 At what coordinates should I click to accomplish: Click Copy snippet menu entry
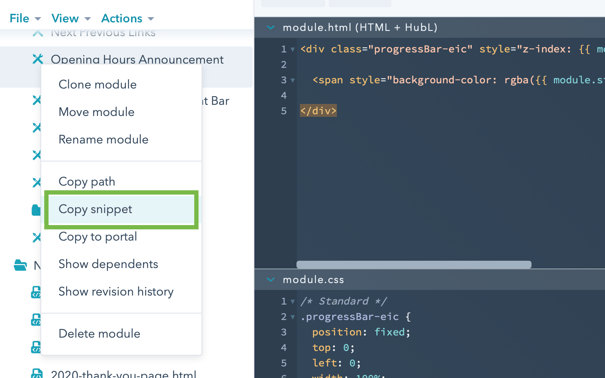121,209
